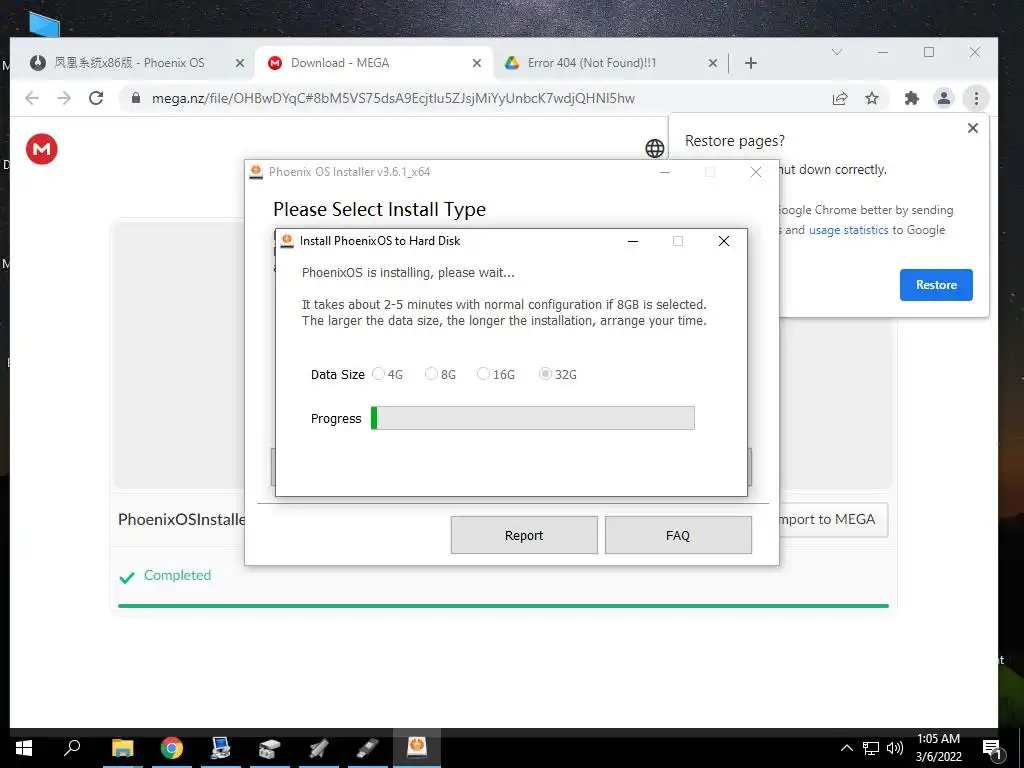The height and width of the screenshot is (768, 1024).
Task: Click the desktop icon above Chrome window
Action: pos(44,25)
